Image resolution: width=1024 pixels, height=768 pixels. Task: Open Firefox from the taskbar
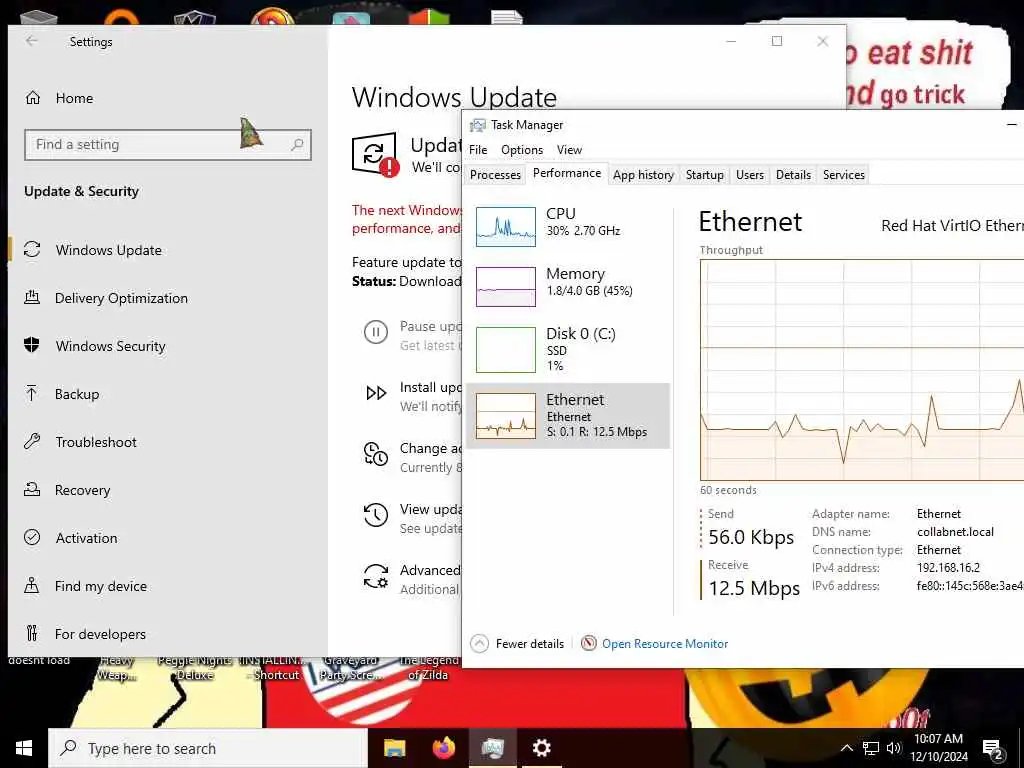(x=443, y=748)
